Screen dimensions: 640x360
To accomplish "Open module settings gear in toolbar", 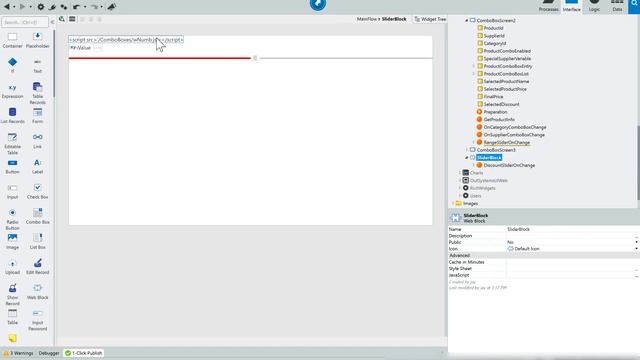I will coord(40,7).
